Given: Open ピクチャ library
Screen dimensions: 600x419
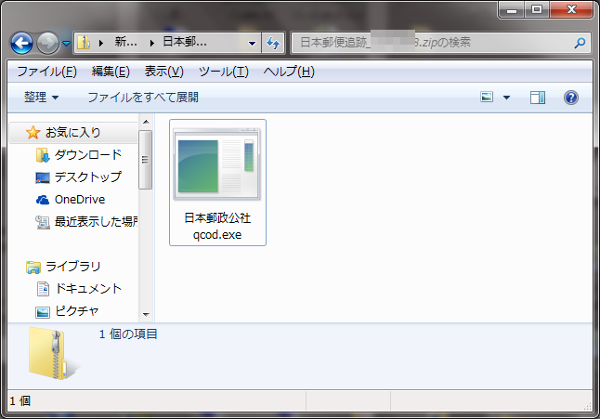Looking at the screenshot, I should [x=77, y=311].
